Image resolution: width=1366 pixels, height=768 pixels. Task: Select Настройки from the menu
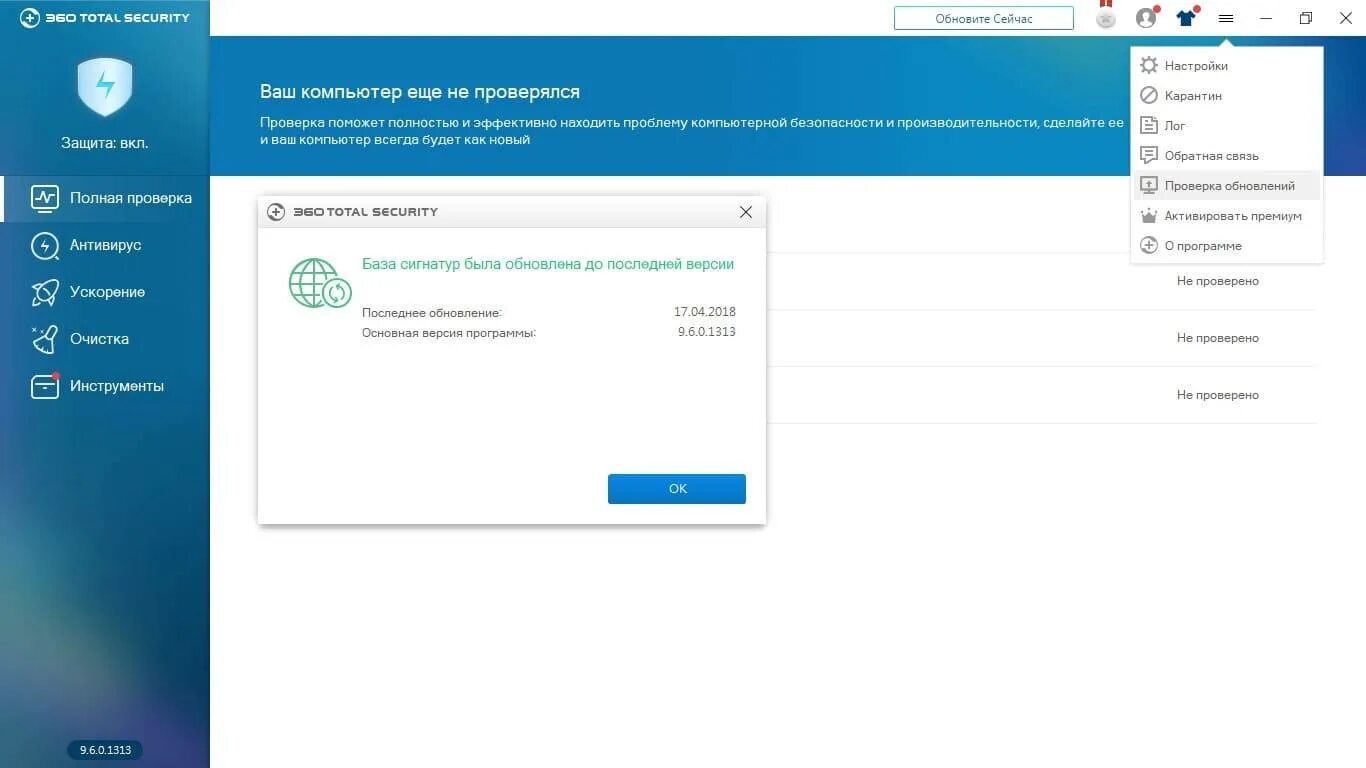[x=1227, y=66]
